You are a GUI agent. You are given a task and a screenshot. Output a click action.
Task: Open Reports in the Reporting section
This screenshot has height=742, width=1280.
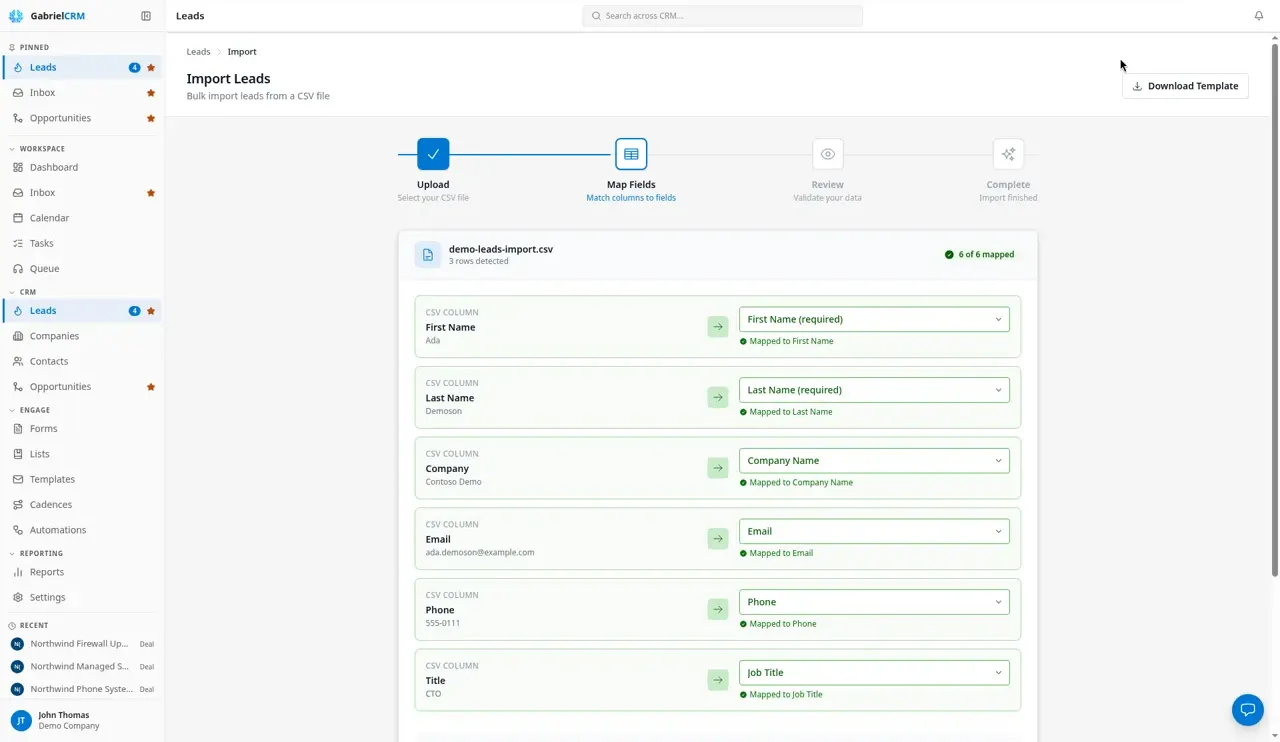(x=82, y=572)
